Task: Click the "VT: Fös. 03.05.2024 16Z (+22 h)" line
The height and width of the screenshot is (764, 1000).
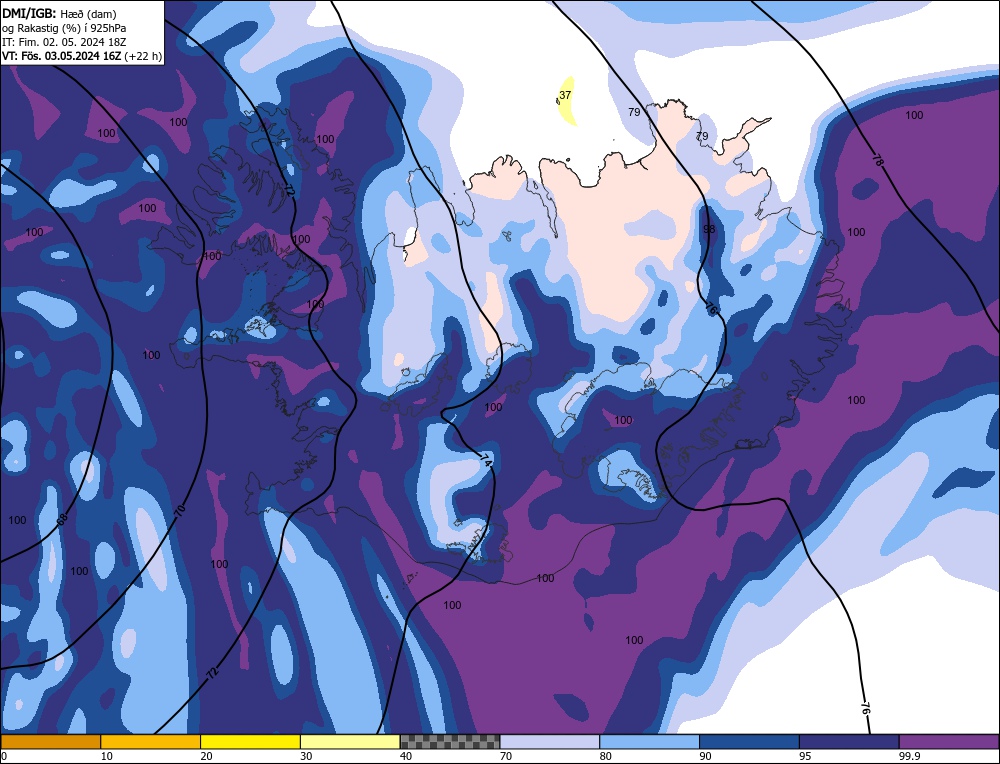Action: (x=82, y=56)
